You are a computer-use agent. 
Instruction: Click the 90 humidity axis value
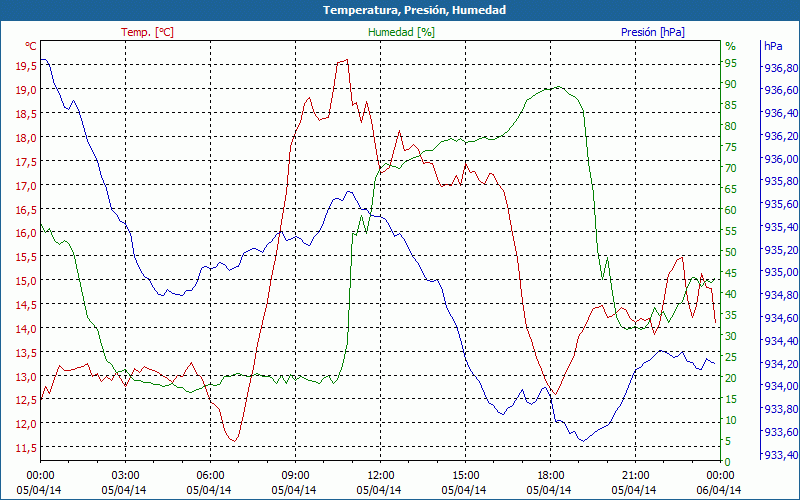tap(731, 84)
